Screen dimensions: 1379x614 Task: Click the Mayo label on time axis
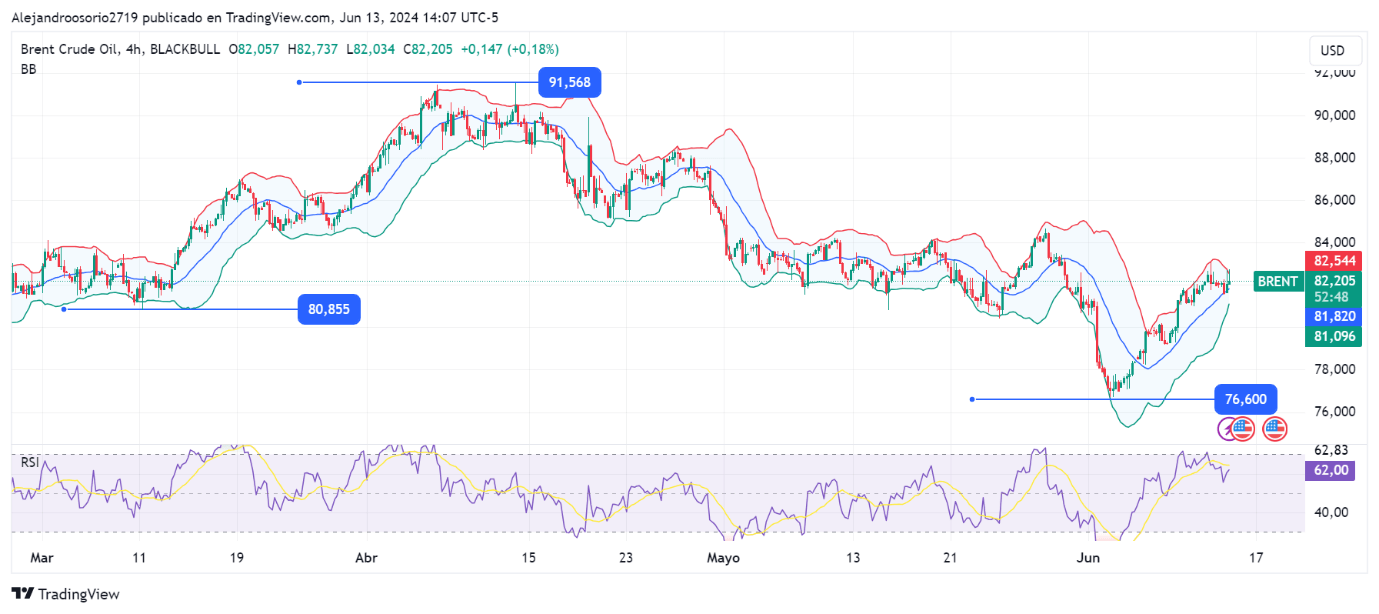tap(723, 558)
